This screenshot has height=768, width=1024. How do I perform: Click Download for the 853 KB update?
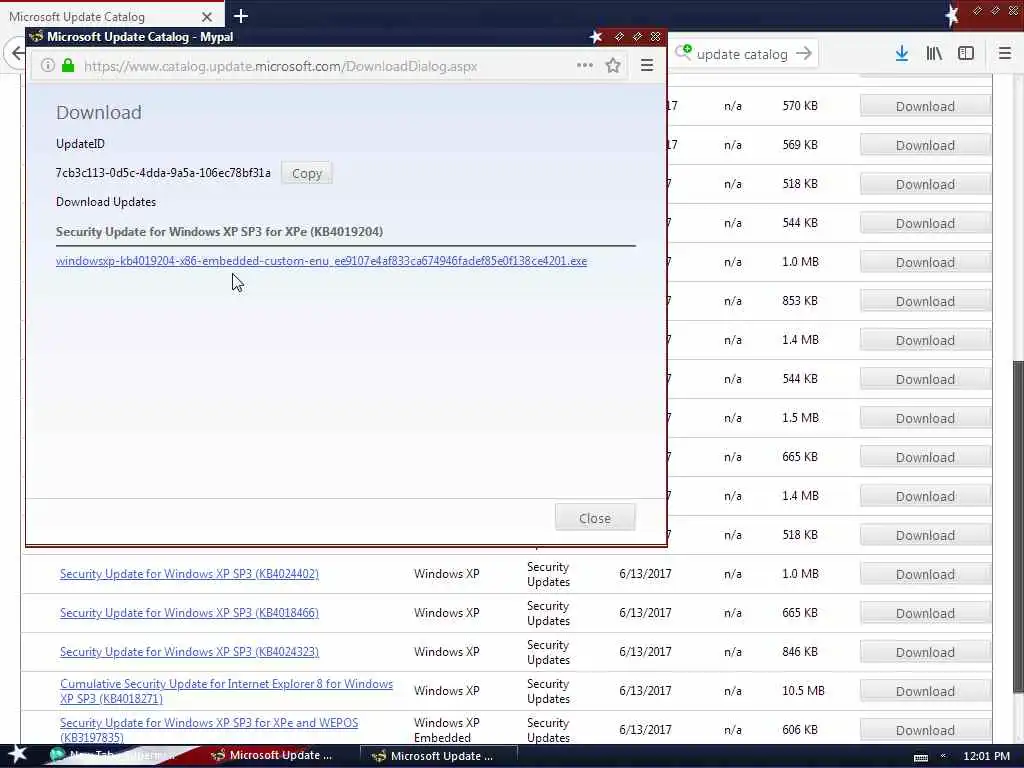pyautogui.click(x=925, y=301)
